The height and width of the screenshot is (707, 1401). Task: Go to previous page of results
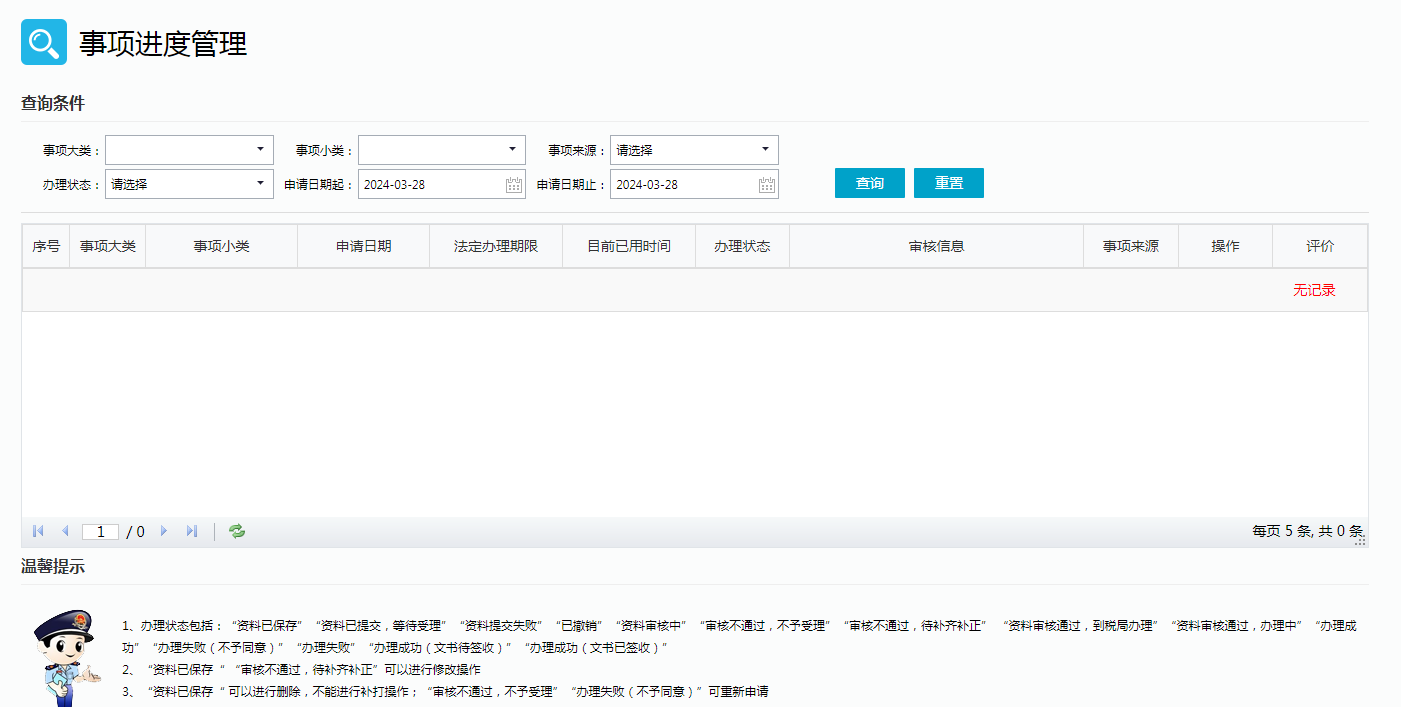[x=65, y=531]
